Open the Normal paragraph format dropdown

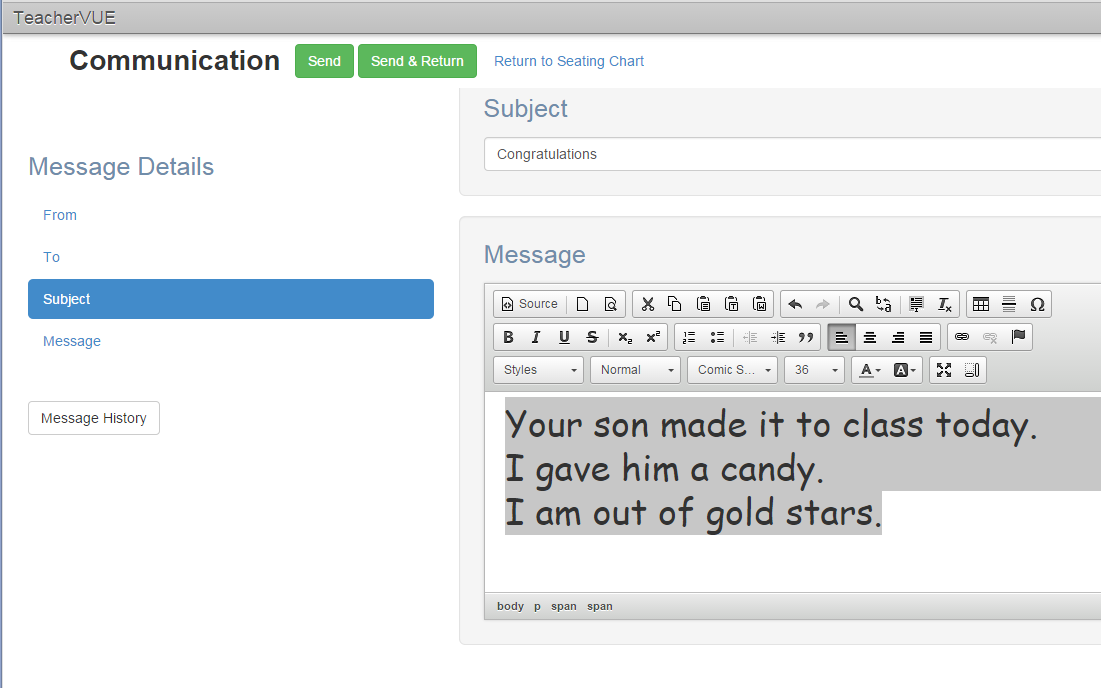click(635, 370)
